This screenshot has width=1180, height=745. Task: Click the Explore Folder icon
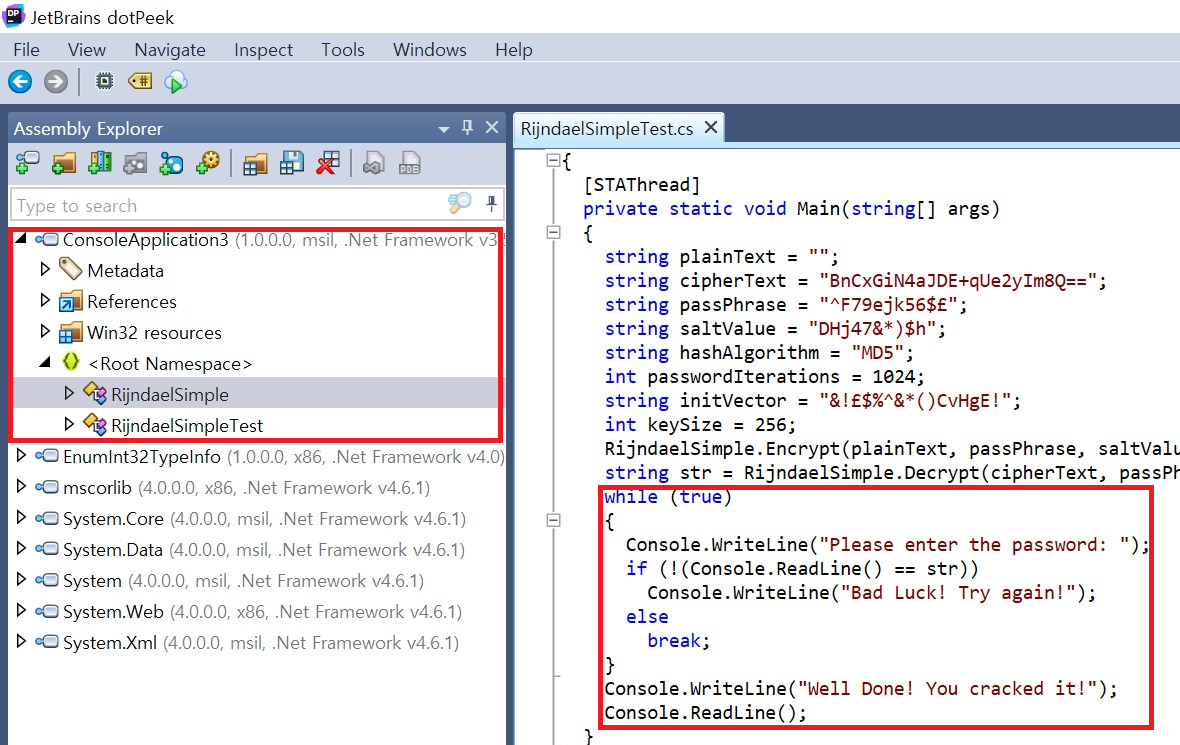63,163
